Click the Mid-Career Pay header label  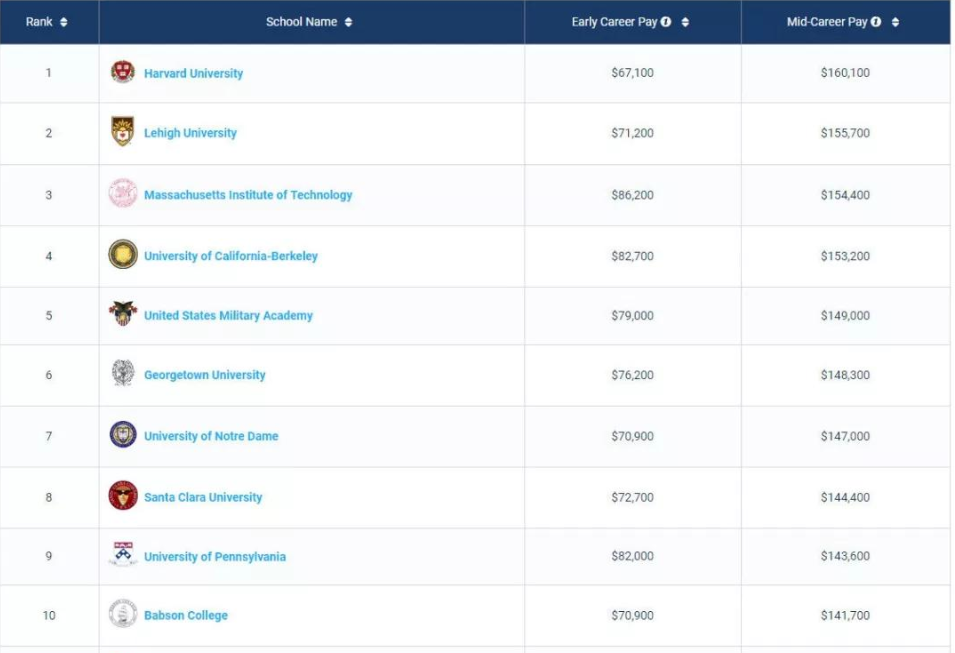826,22
